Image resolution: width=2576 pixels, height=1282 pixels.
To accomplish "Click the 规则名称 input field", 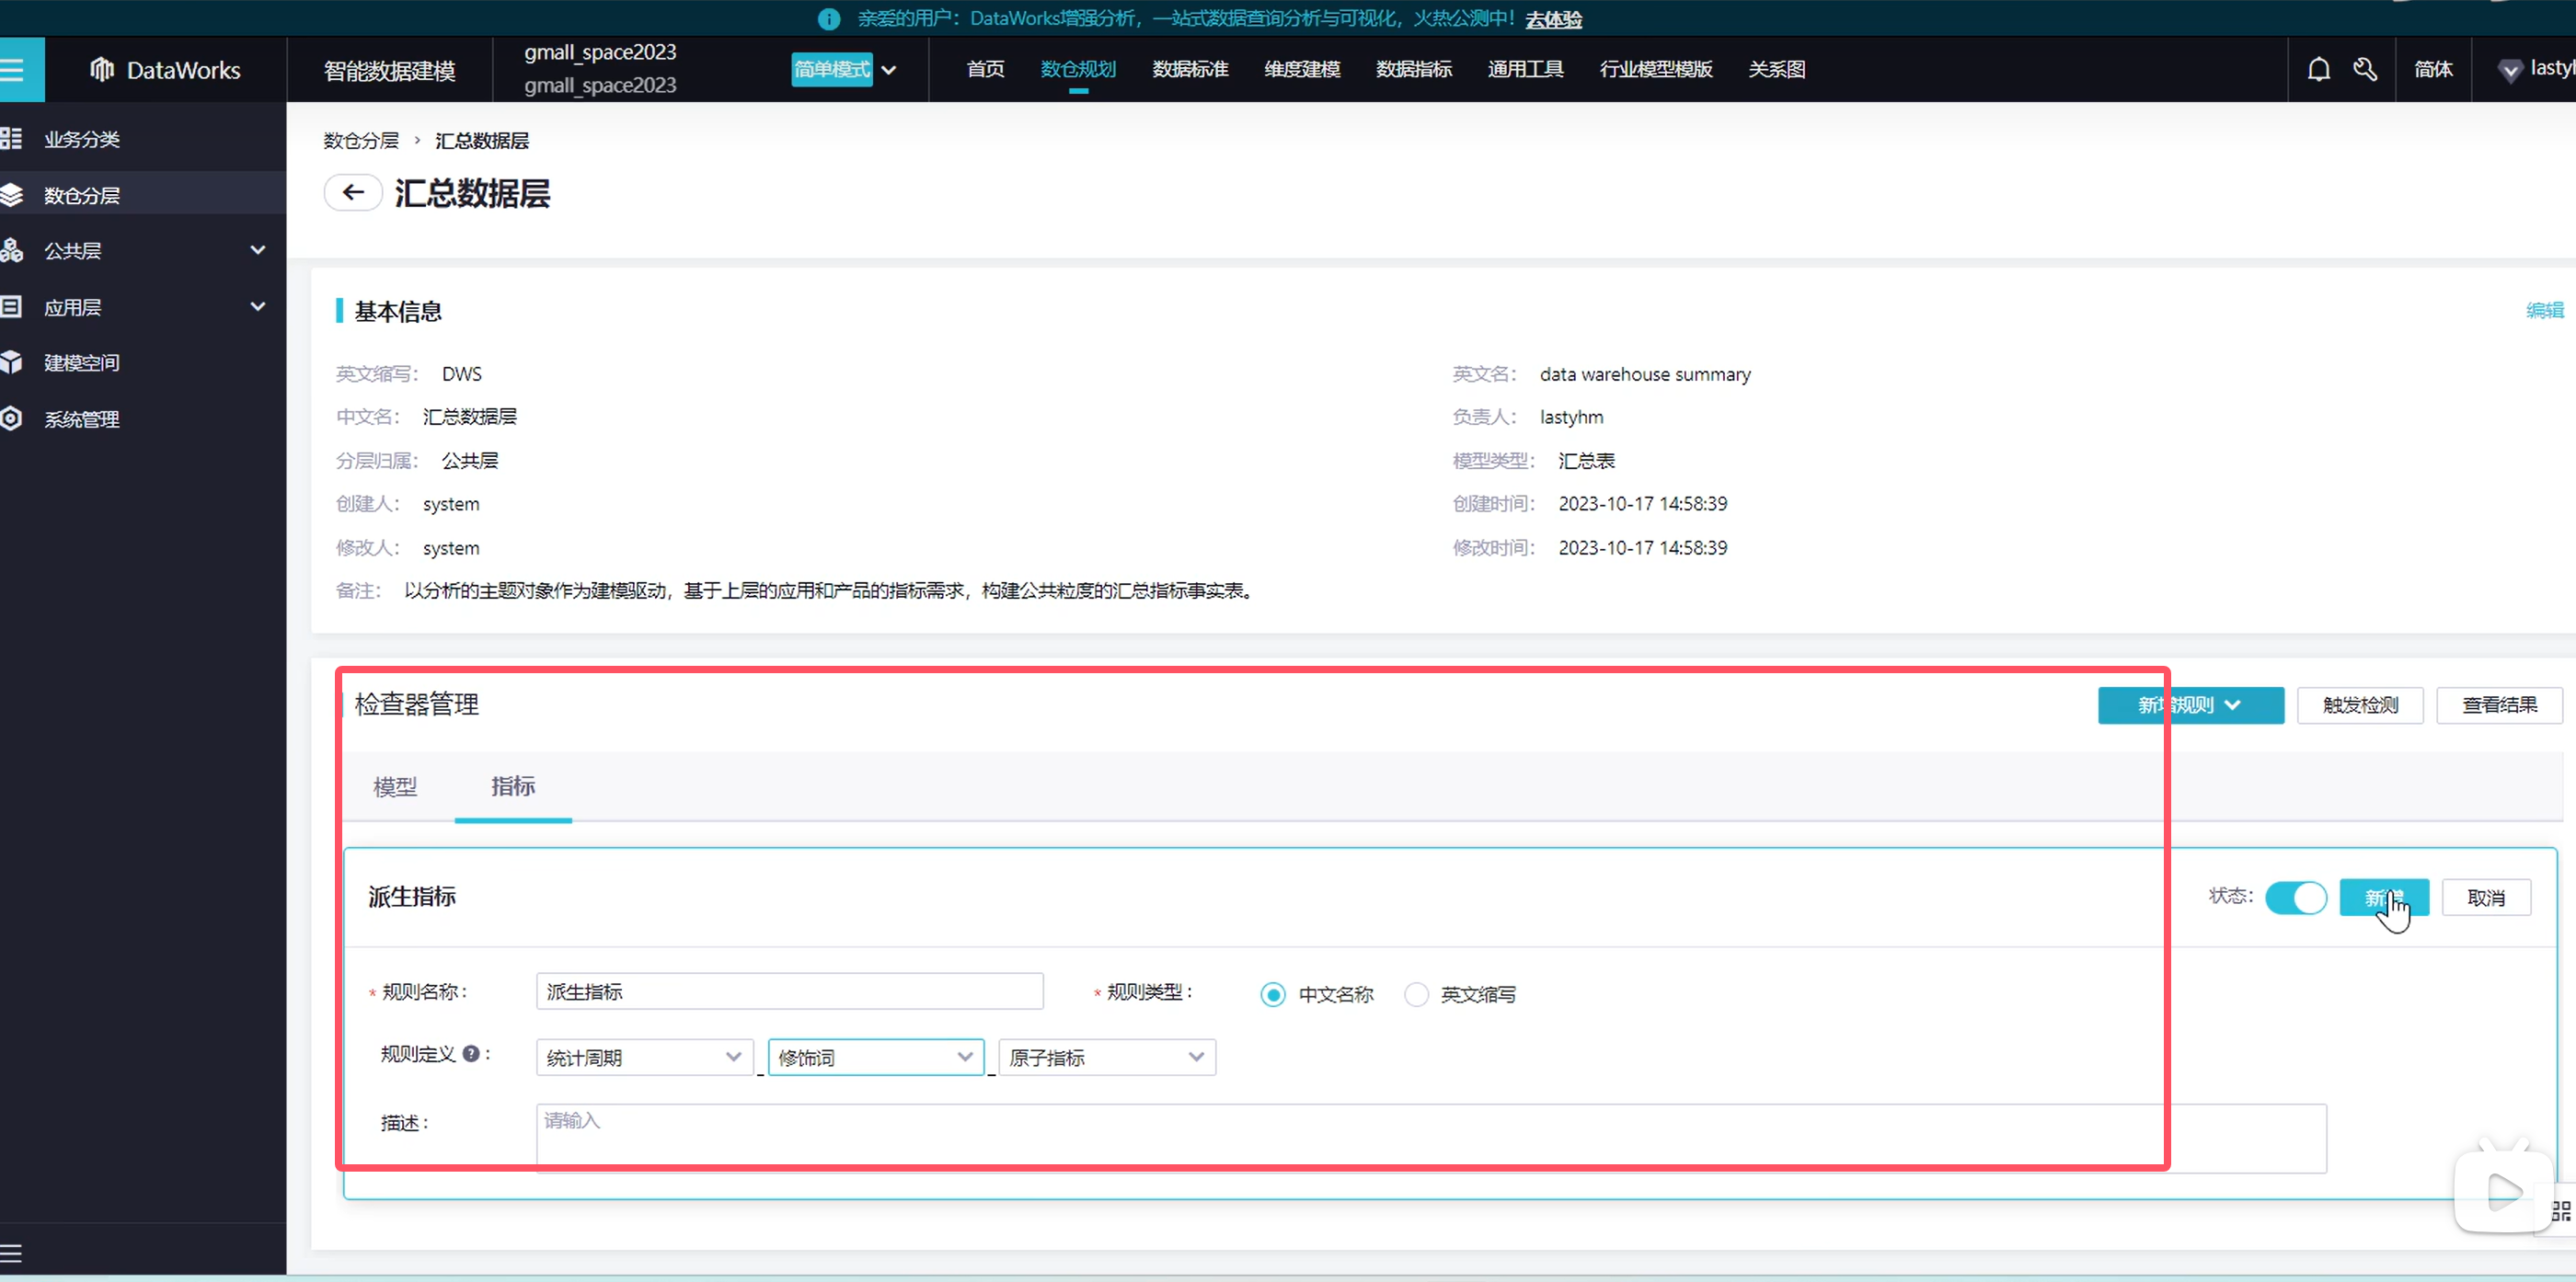I will coord(789,992).
